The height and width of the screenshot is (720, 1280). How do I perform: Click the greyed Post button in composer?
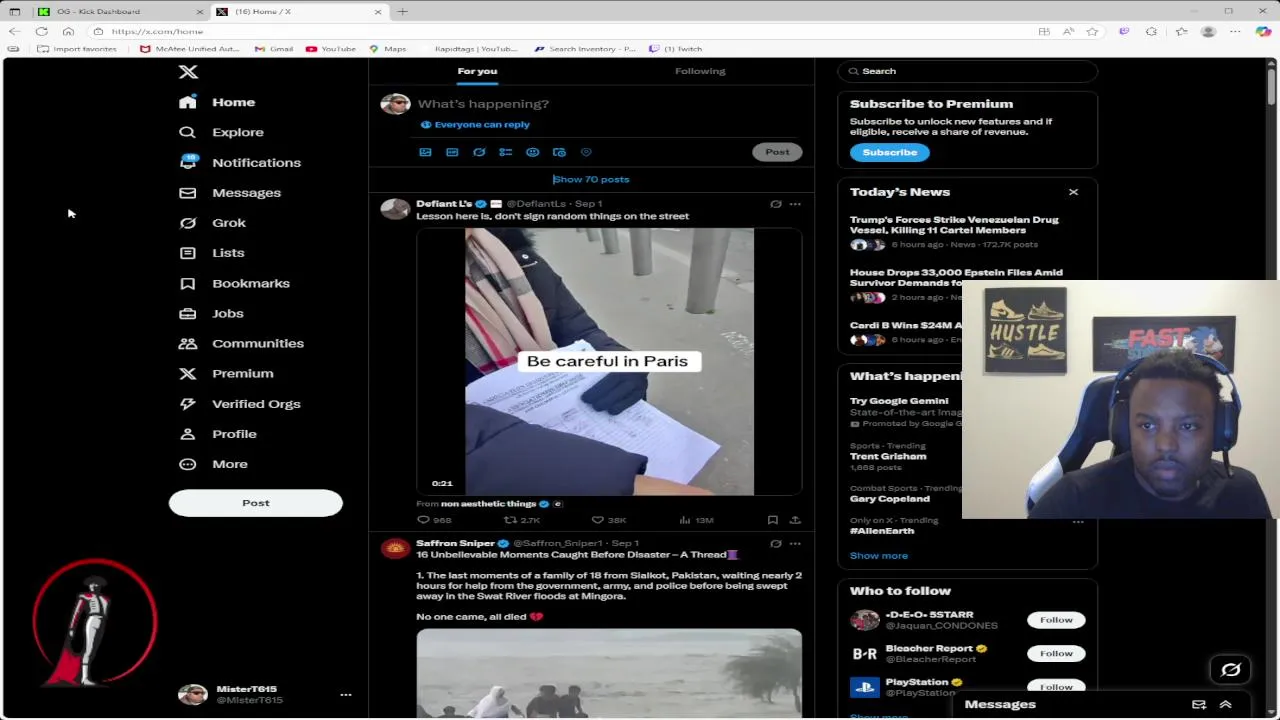pyautogui.click(x=777, y=152)
